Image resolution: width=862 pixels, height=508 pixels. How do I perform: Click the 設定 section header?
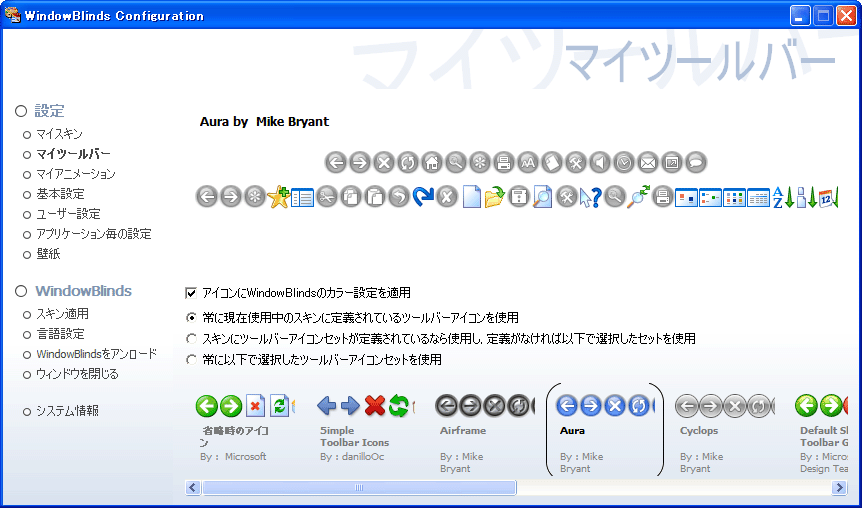49,111
